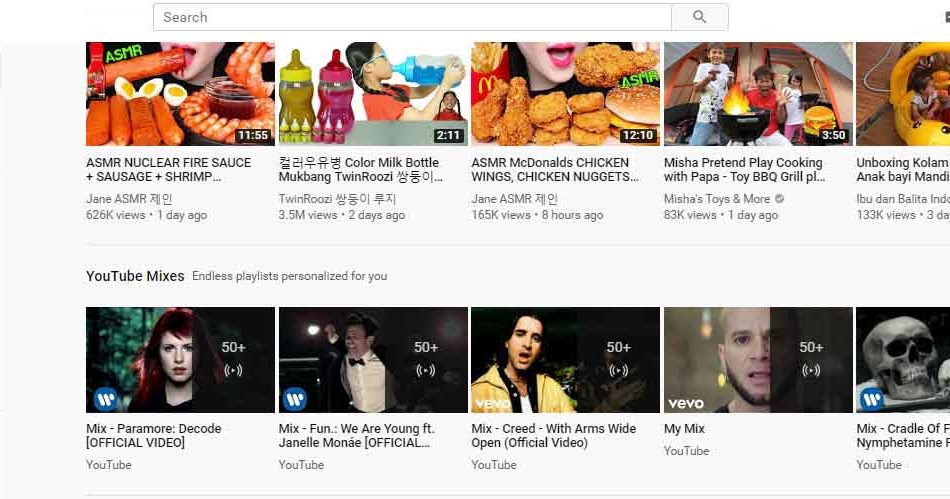The image size is (950, 499).
Task: Open Misha's Toys & More channel
Action: pos(717,199)
